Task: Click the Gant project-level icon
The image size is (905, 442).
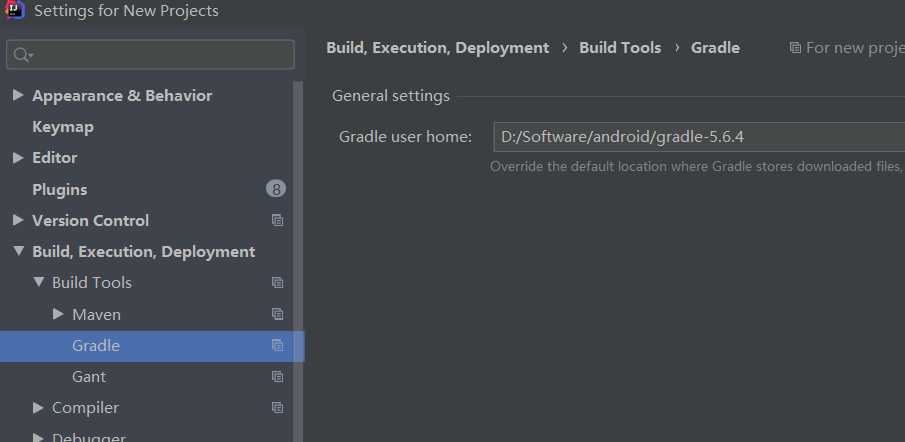Action: [x=278, y=377]
